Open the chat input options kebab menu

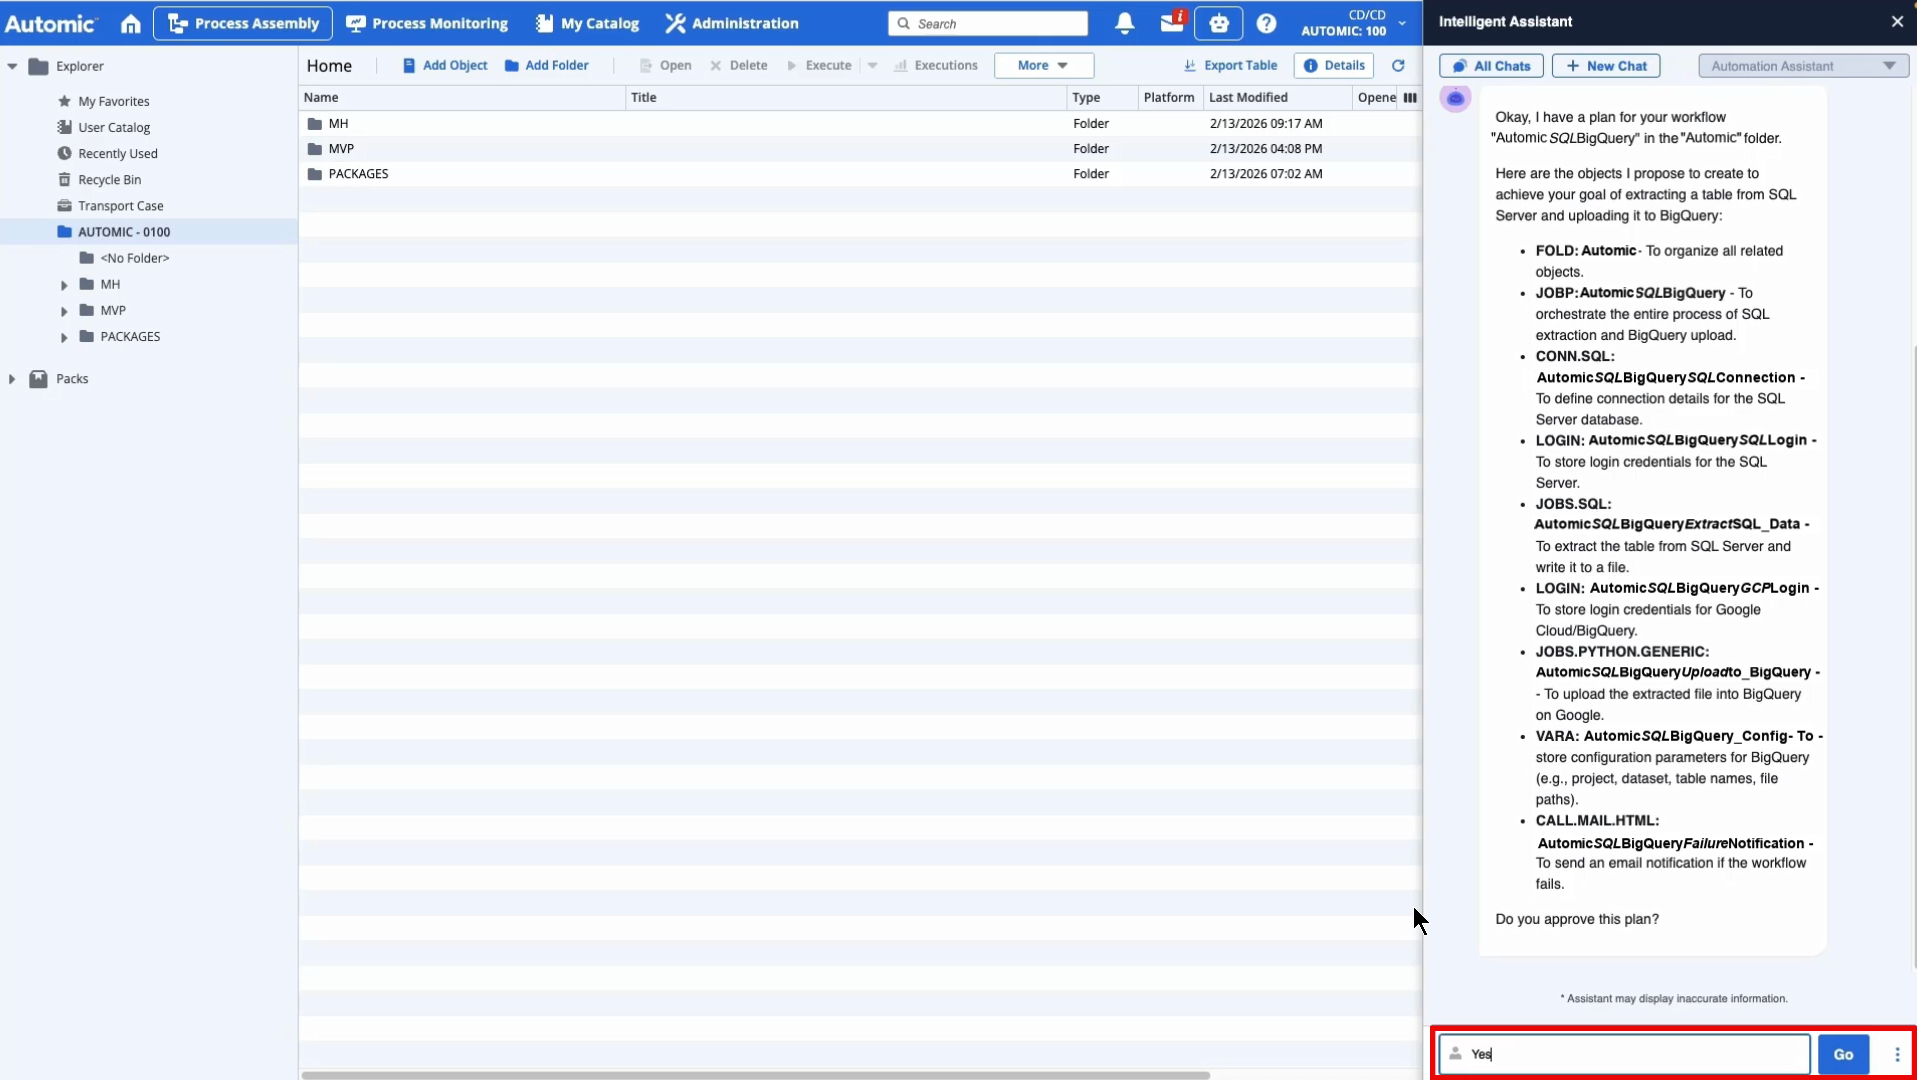click(1897, 1054)
